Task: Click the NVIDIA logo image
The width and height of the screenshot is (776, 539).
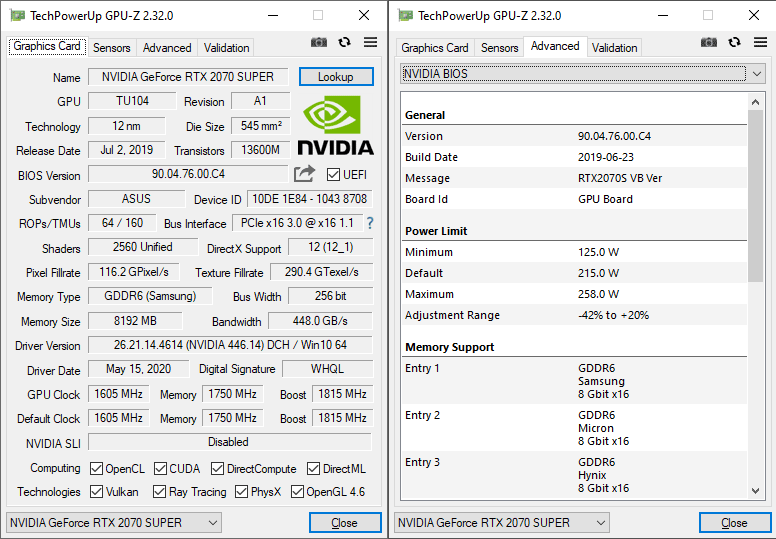Action: 335,126
